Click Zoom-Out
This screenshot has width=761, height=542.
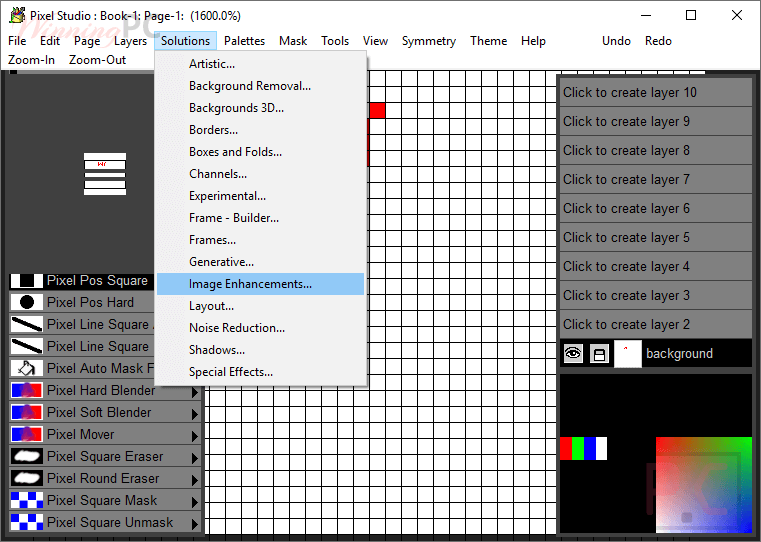[97, 60]
